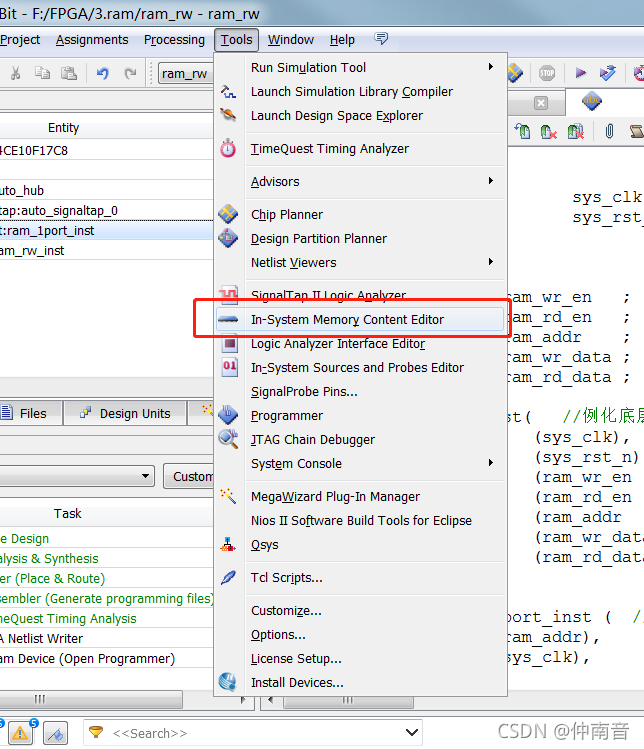Viewport: 644px width, 749px height.
Task: Click the Tcl Scripts feather icon
Action: coord(228,578)
